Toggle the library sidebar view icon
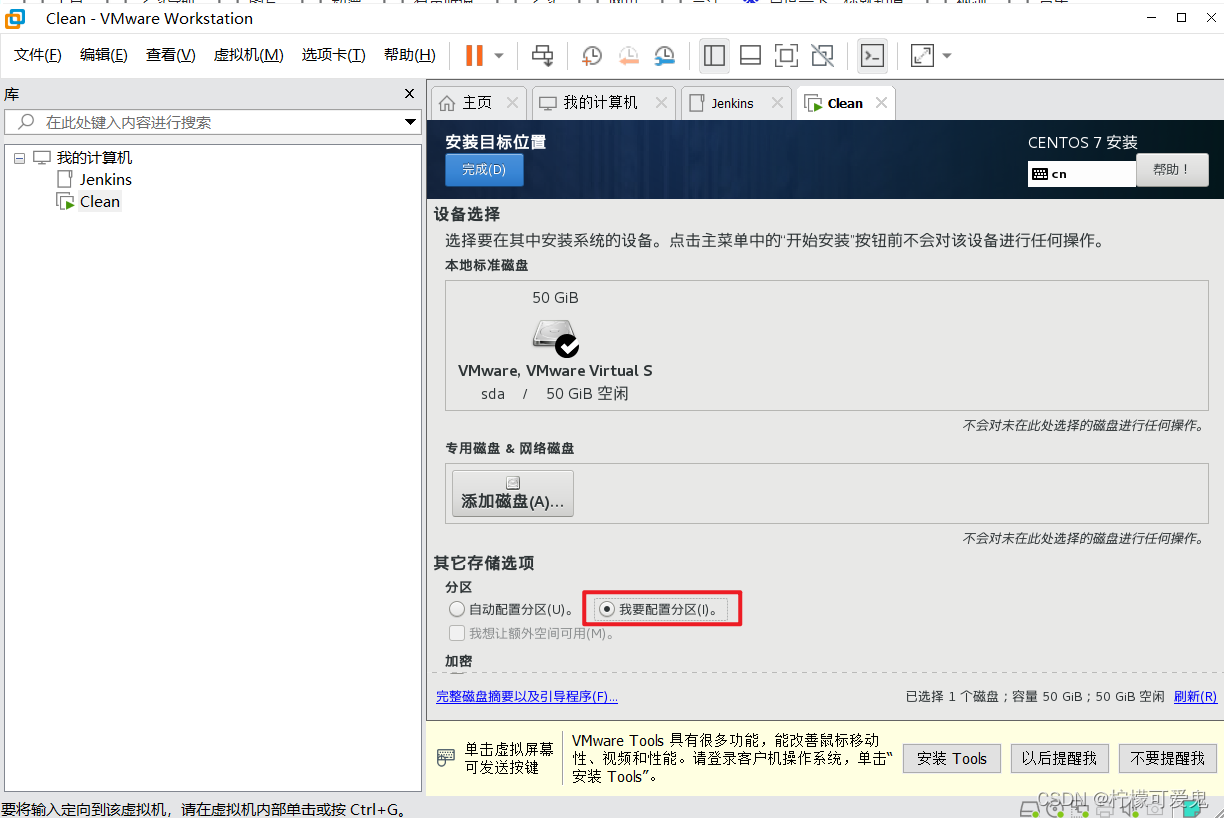The image size is (1224, 818). coord(714,56)
